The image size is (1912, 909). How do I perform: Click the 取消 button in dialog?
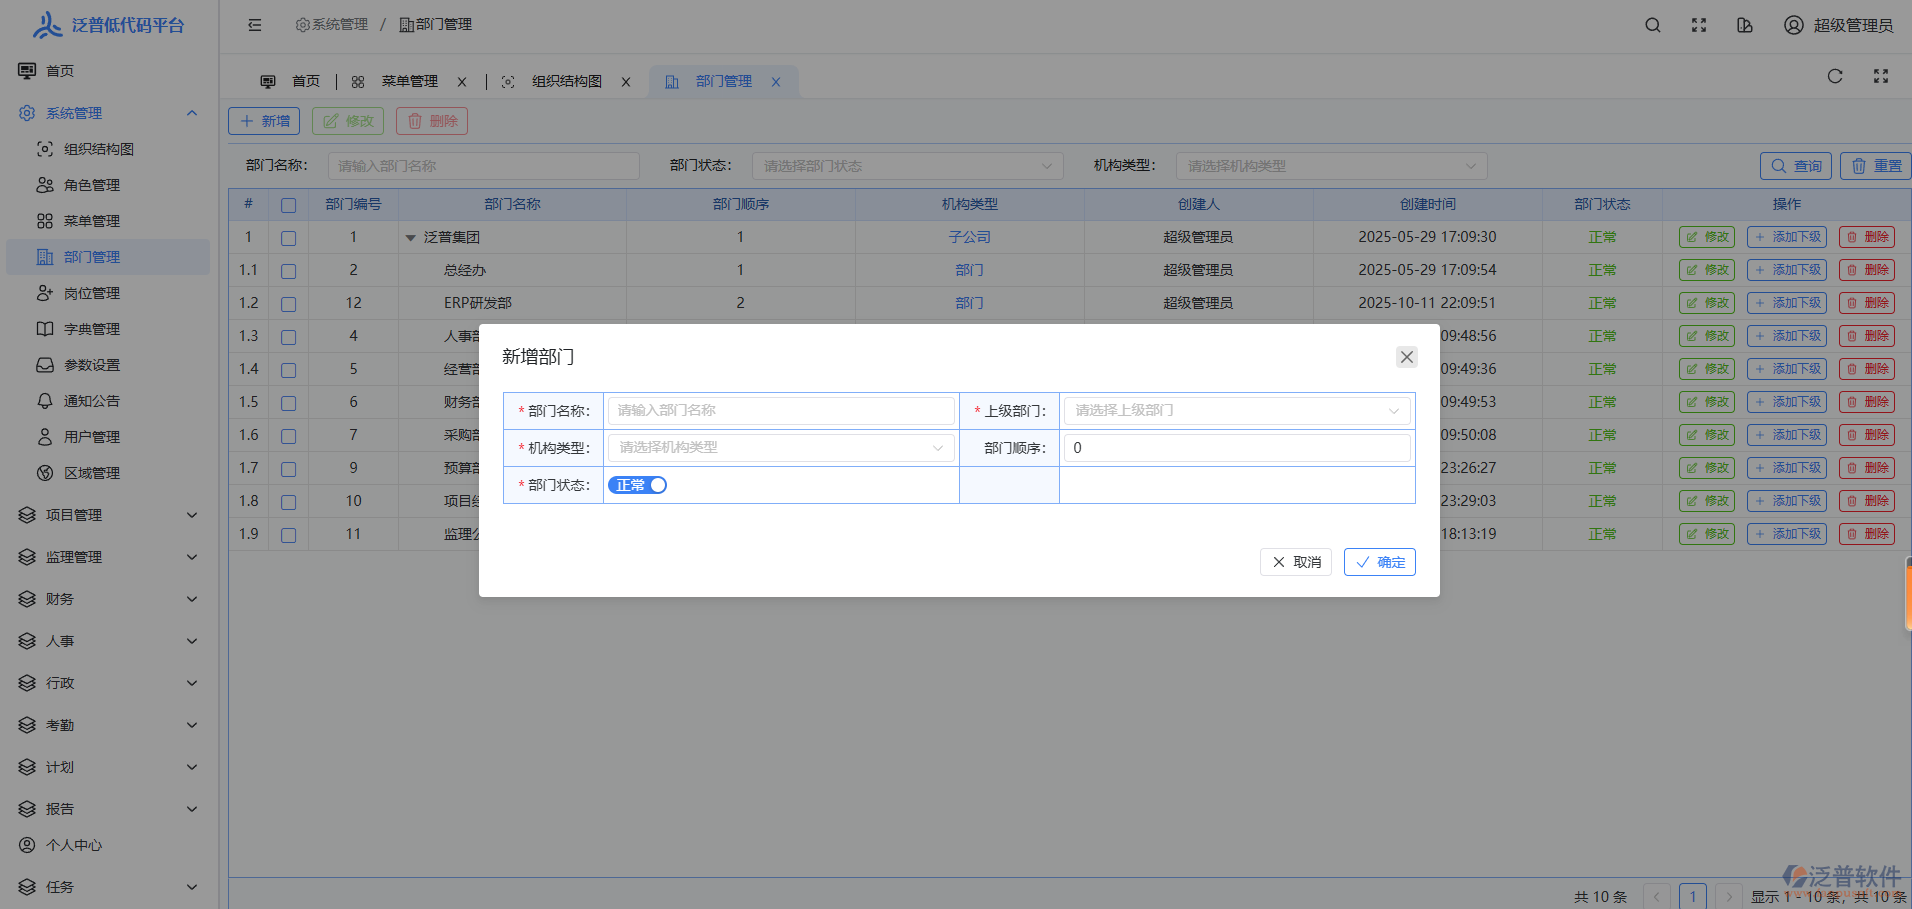1296,562
